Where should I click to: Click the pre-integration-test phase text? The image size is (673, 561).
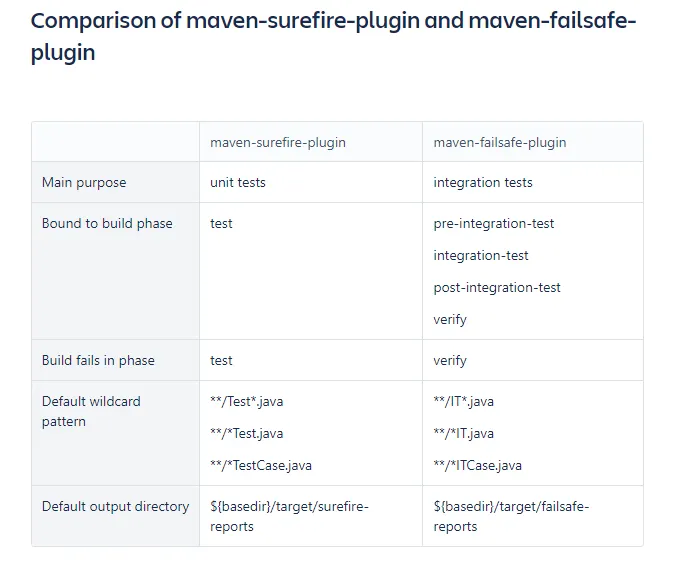click(x=494, y=224)
